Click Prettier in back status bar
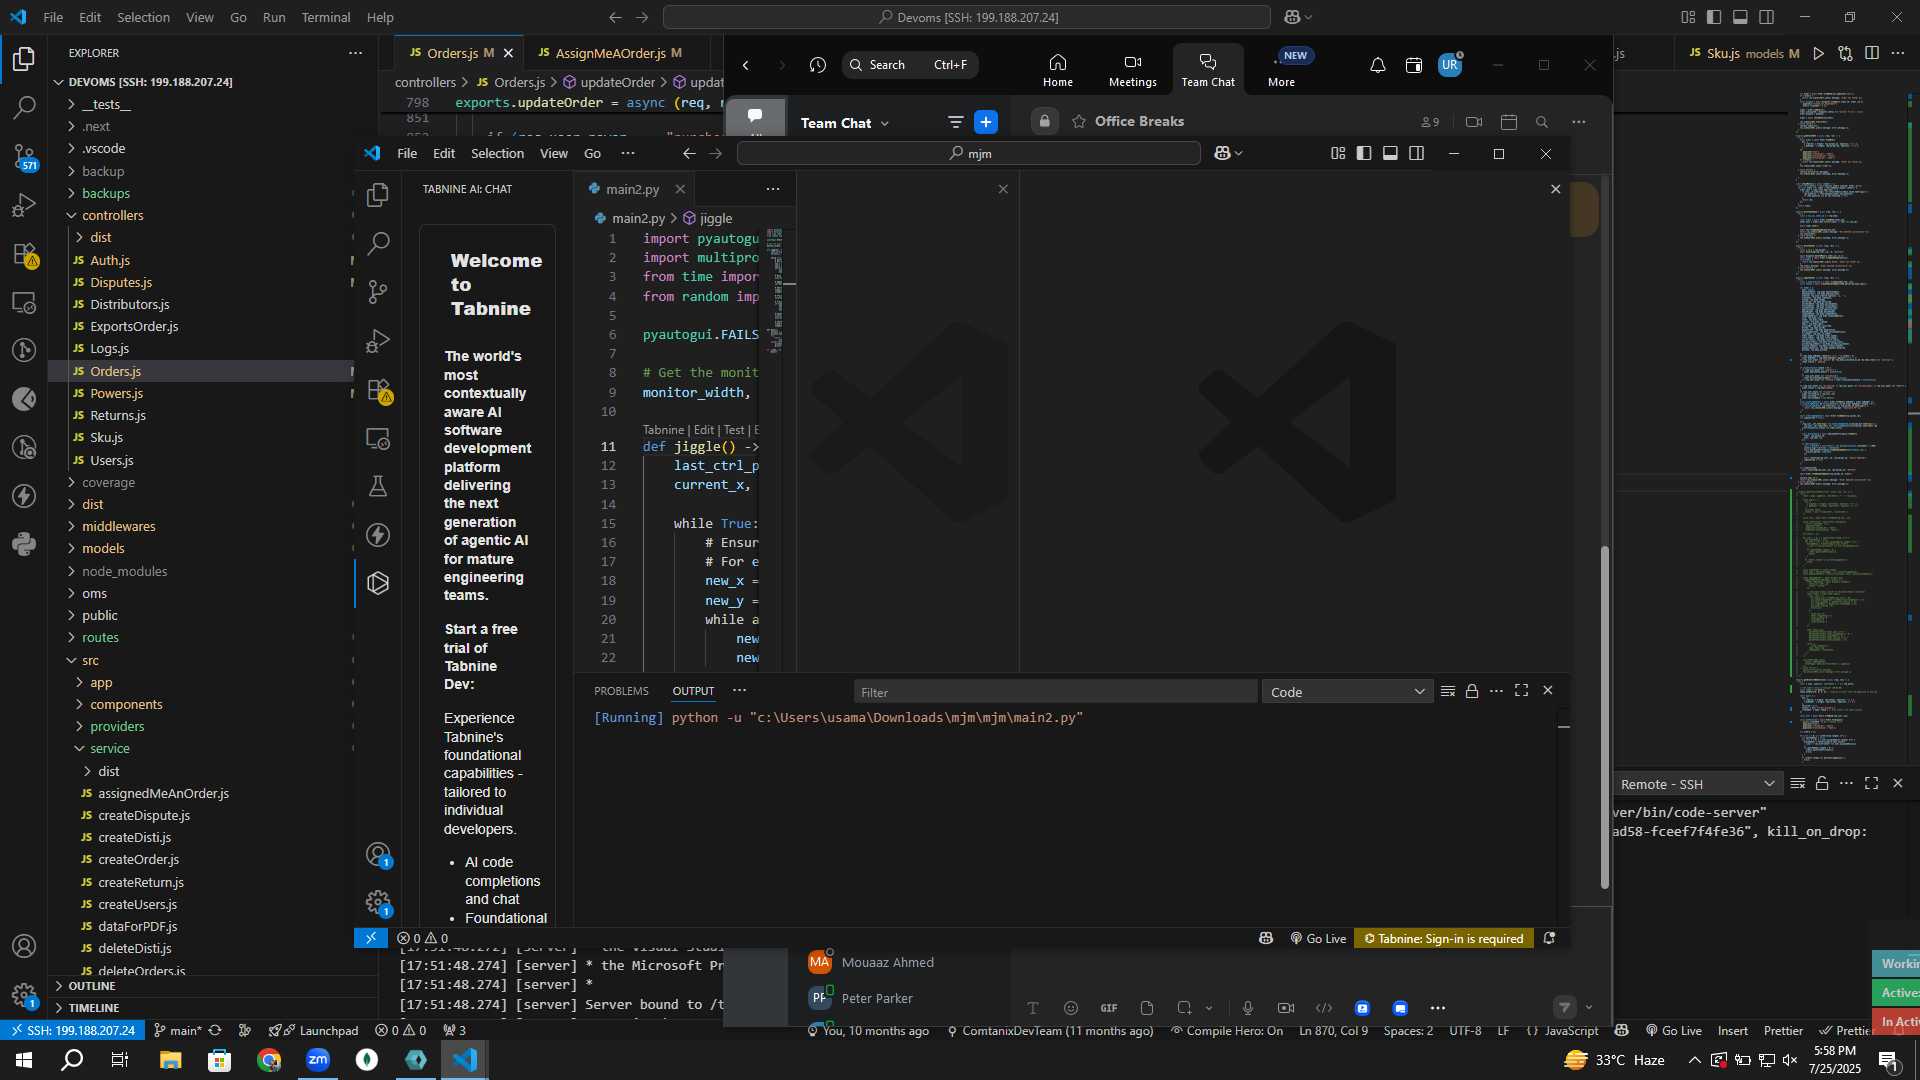Viewport: 1920px width, 1080px height. click(1783, 1031)
